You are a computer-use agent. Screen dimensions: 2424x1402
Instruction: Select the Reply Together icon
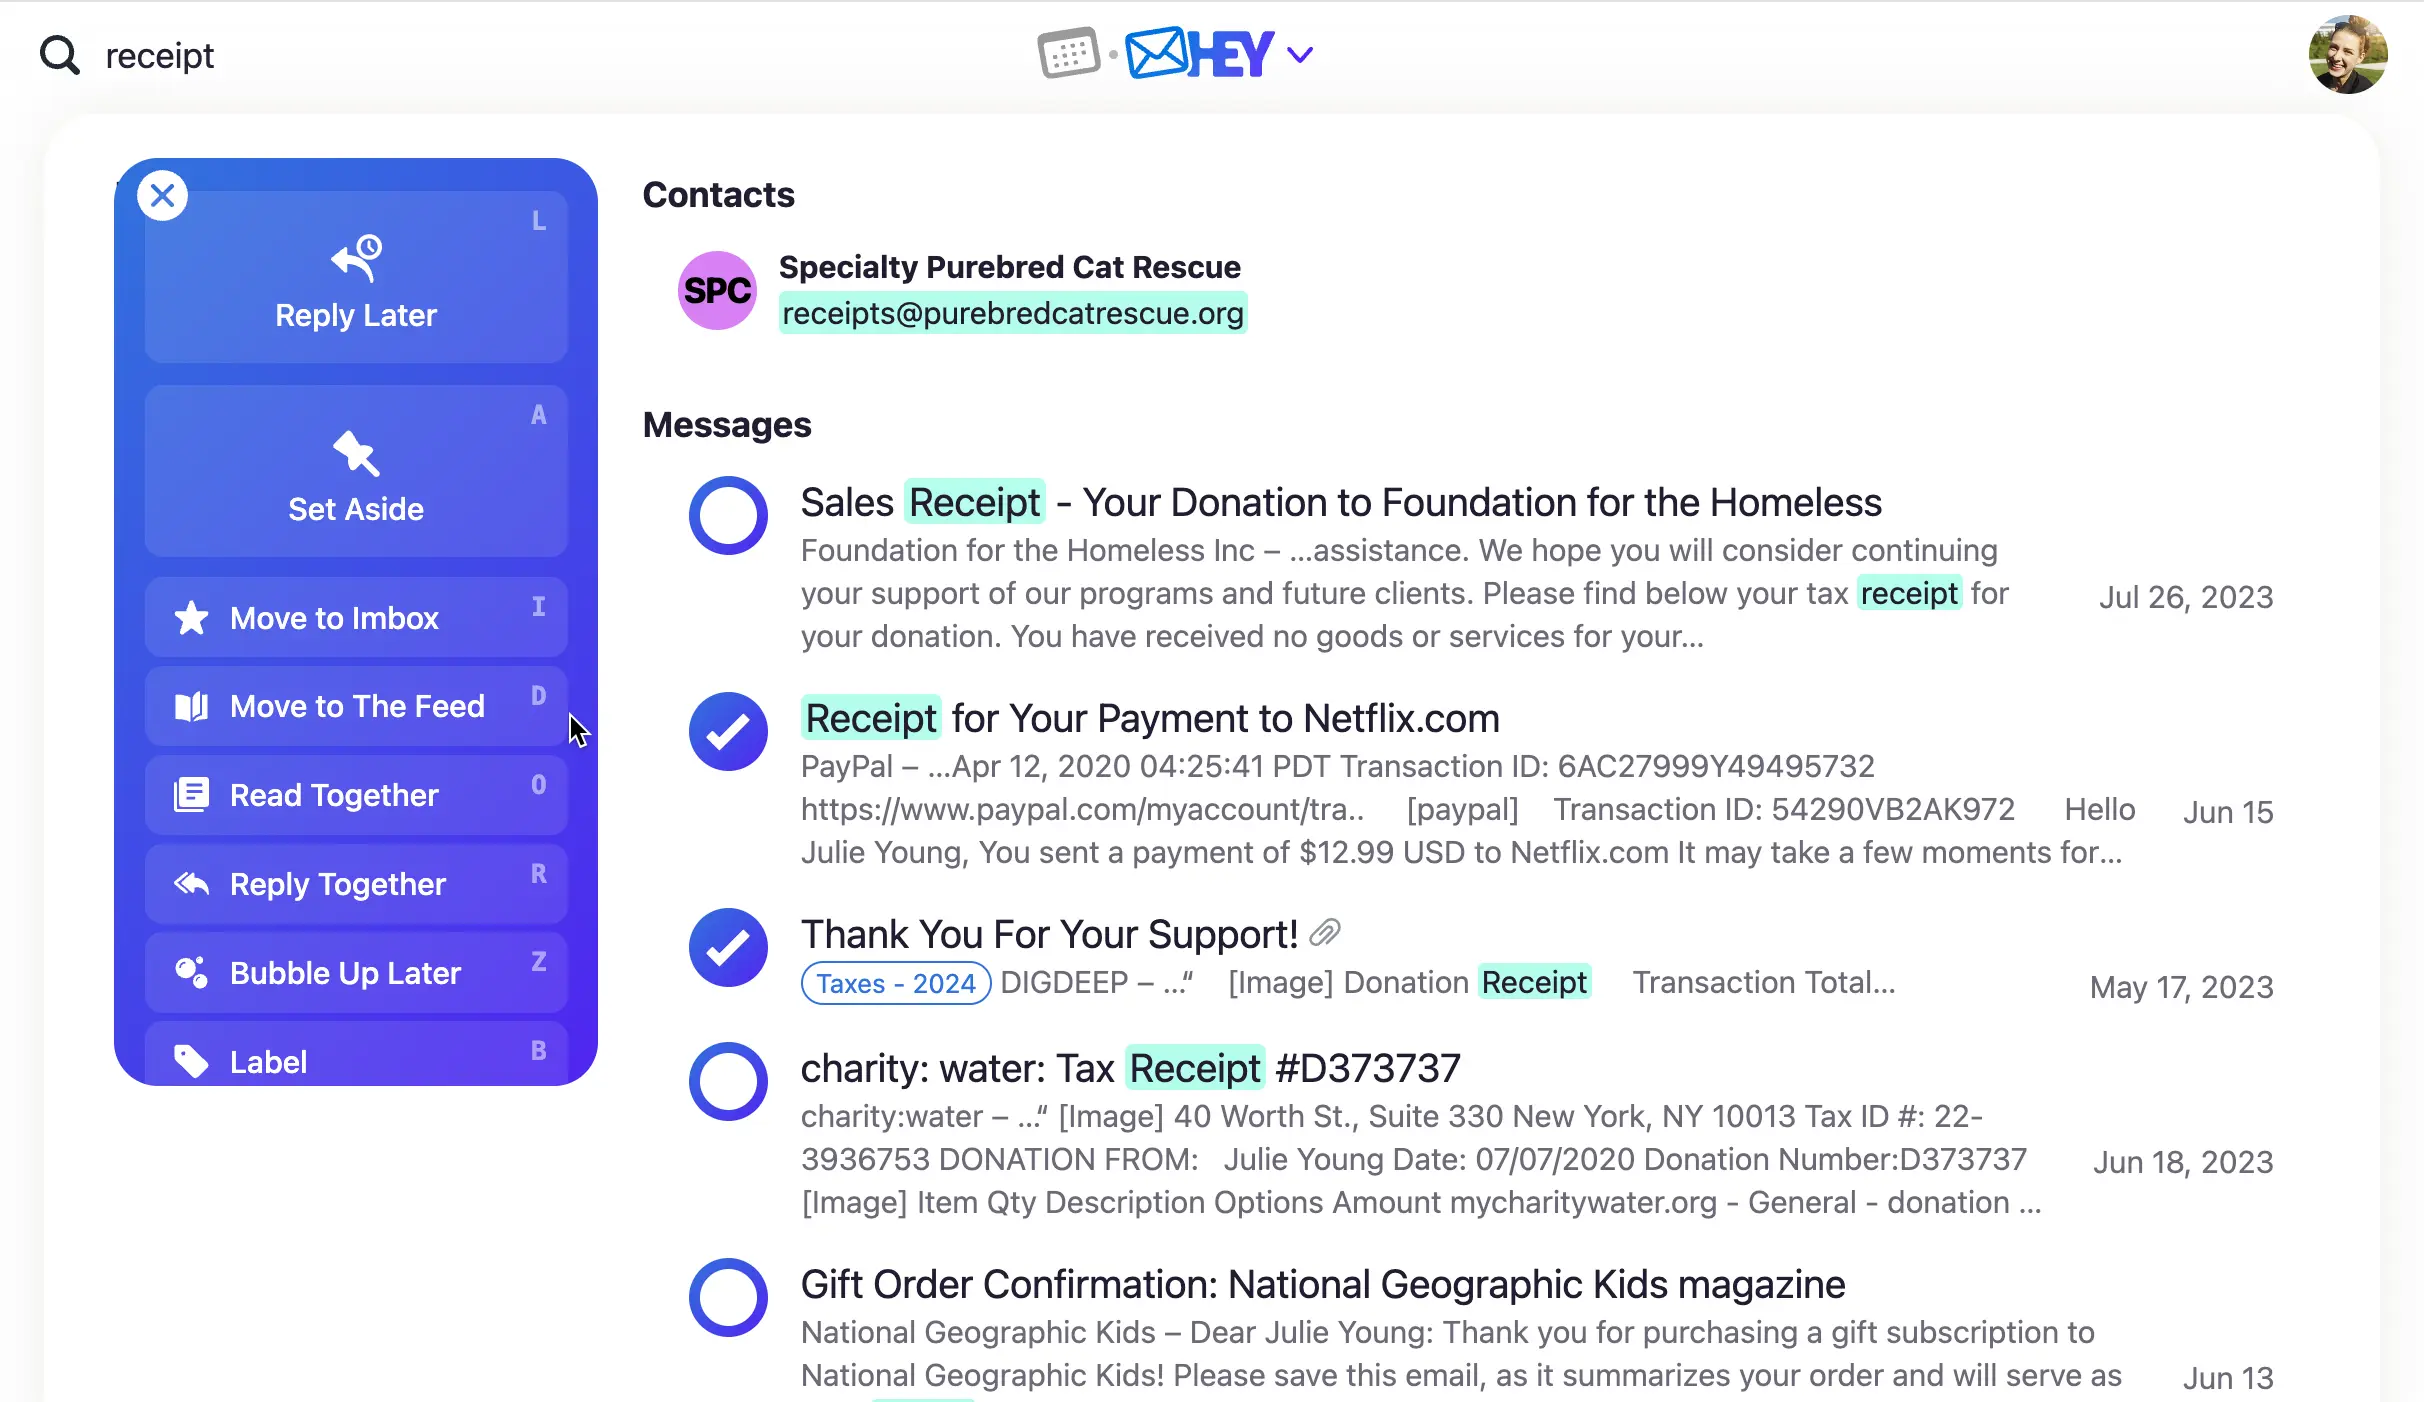[189, 883]
